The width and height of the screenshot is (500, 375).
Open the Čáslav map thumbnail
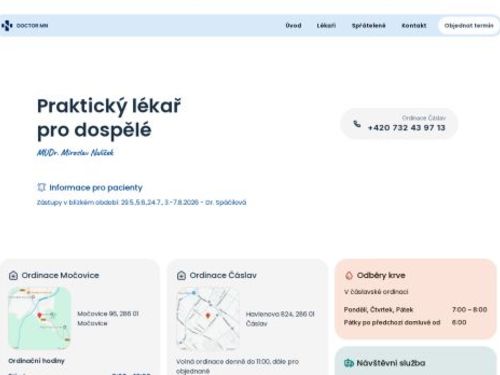tap(208, 318)
